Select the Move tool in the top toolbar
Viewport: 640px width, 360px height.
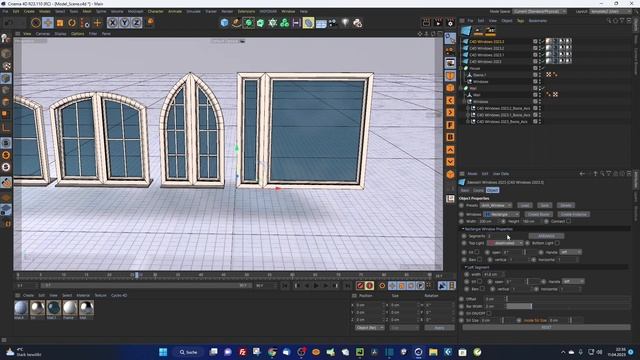point(48,23)
